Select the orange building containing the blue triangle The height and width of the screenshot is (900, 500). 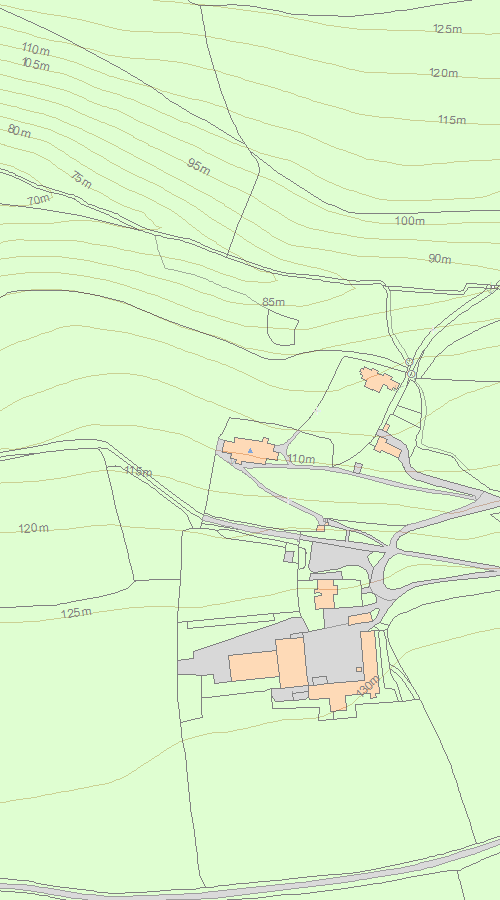(250, 451)
